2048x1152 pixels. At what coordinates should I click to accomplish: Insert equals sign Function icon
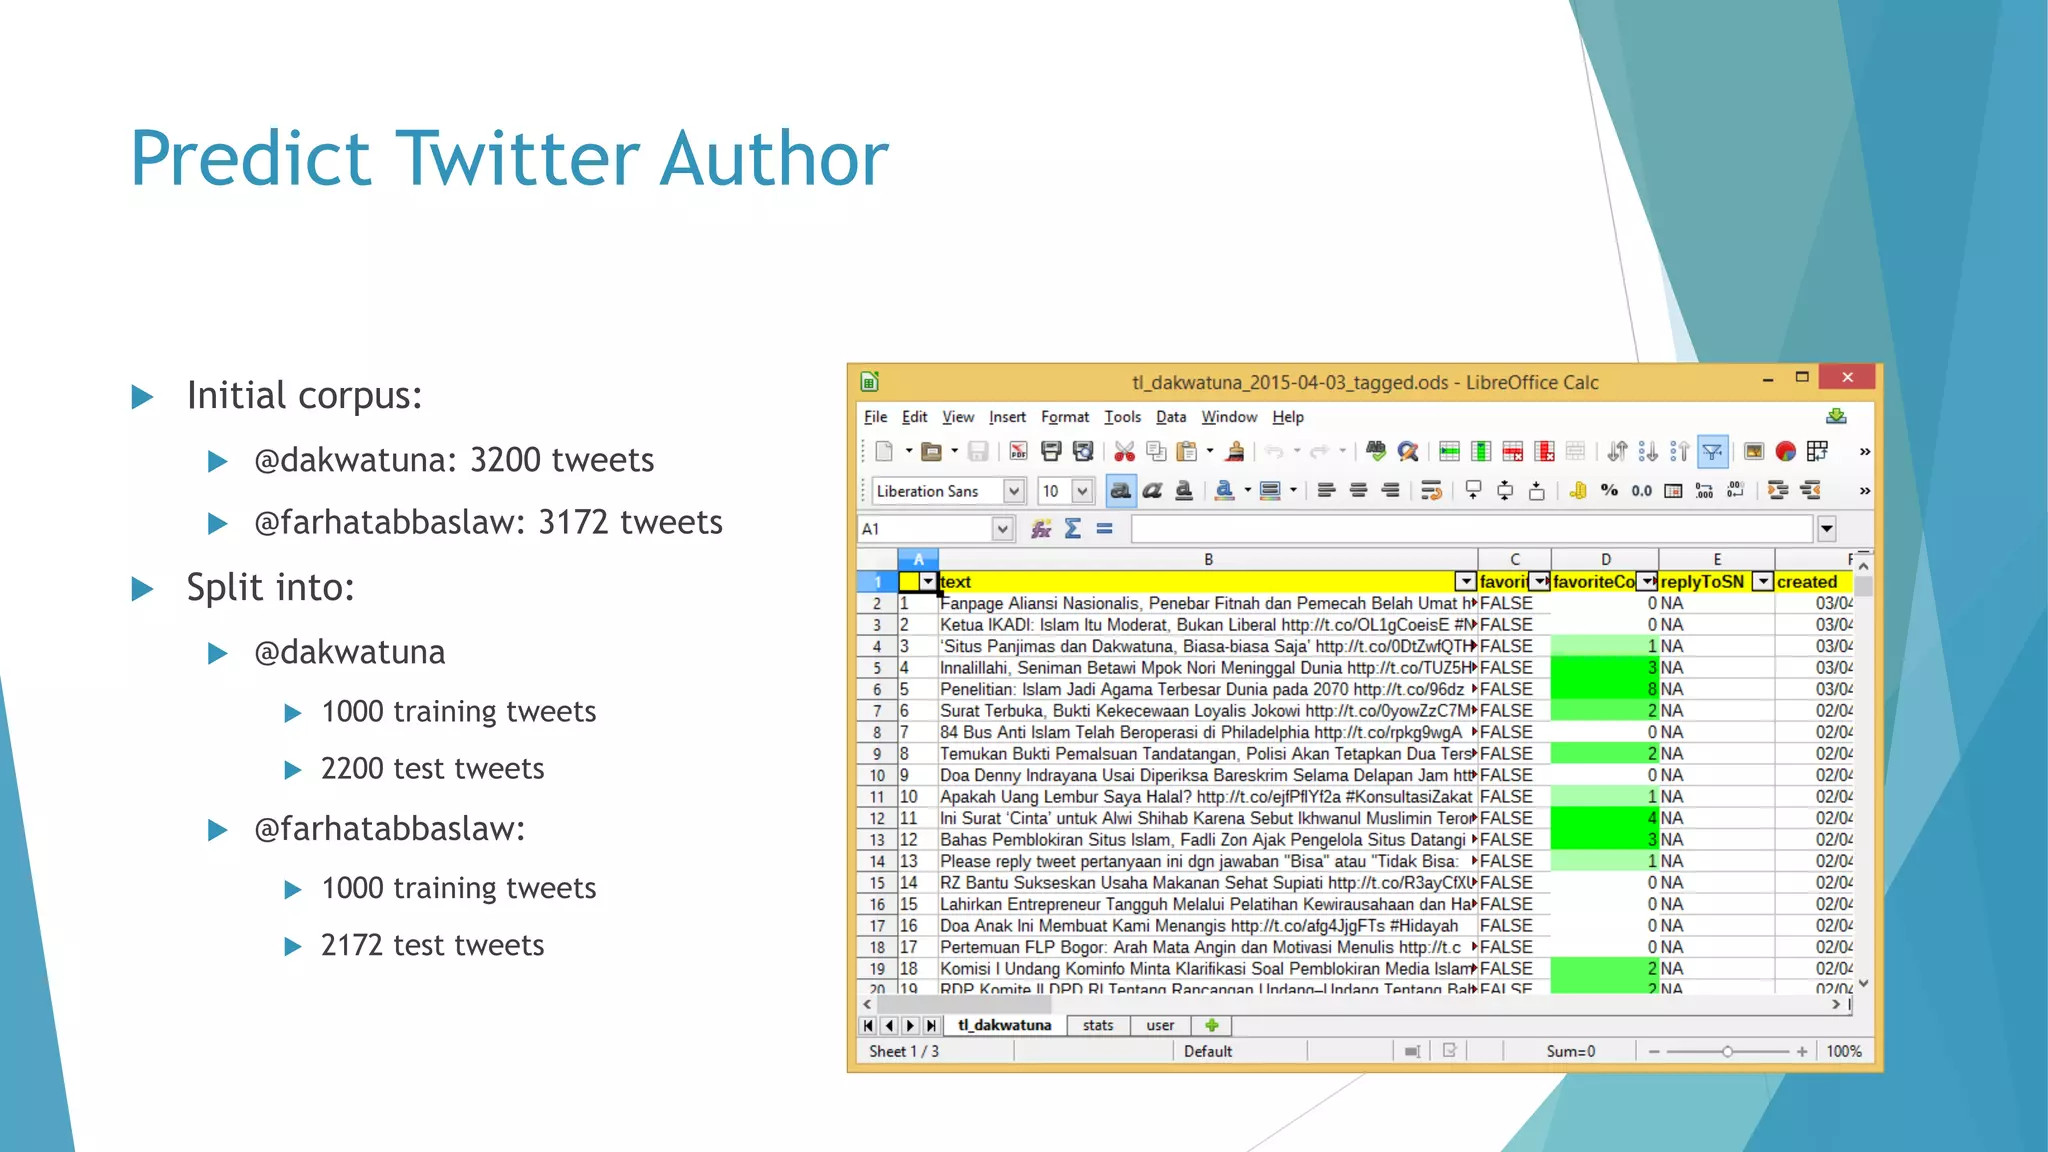click(x=1105, y=529)
